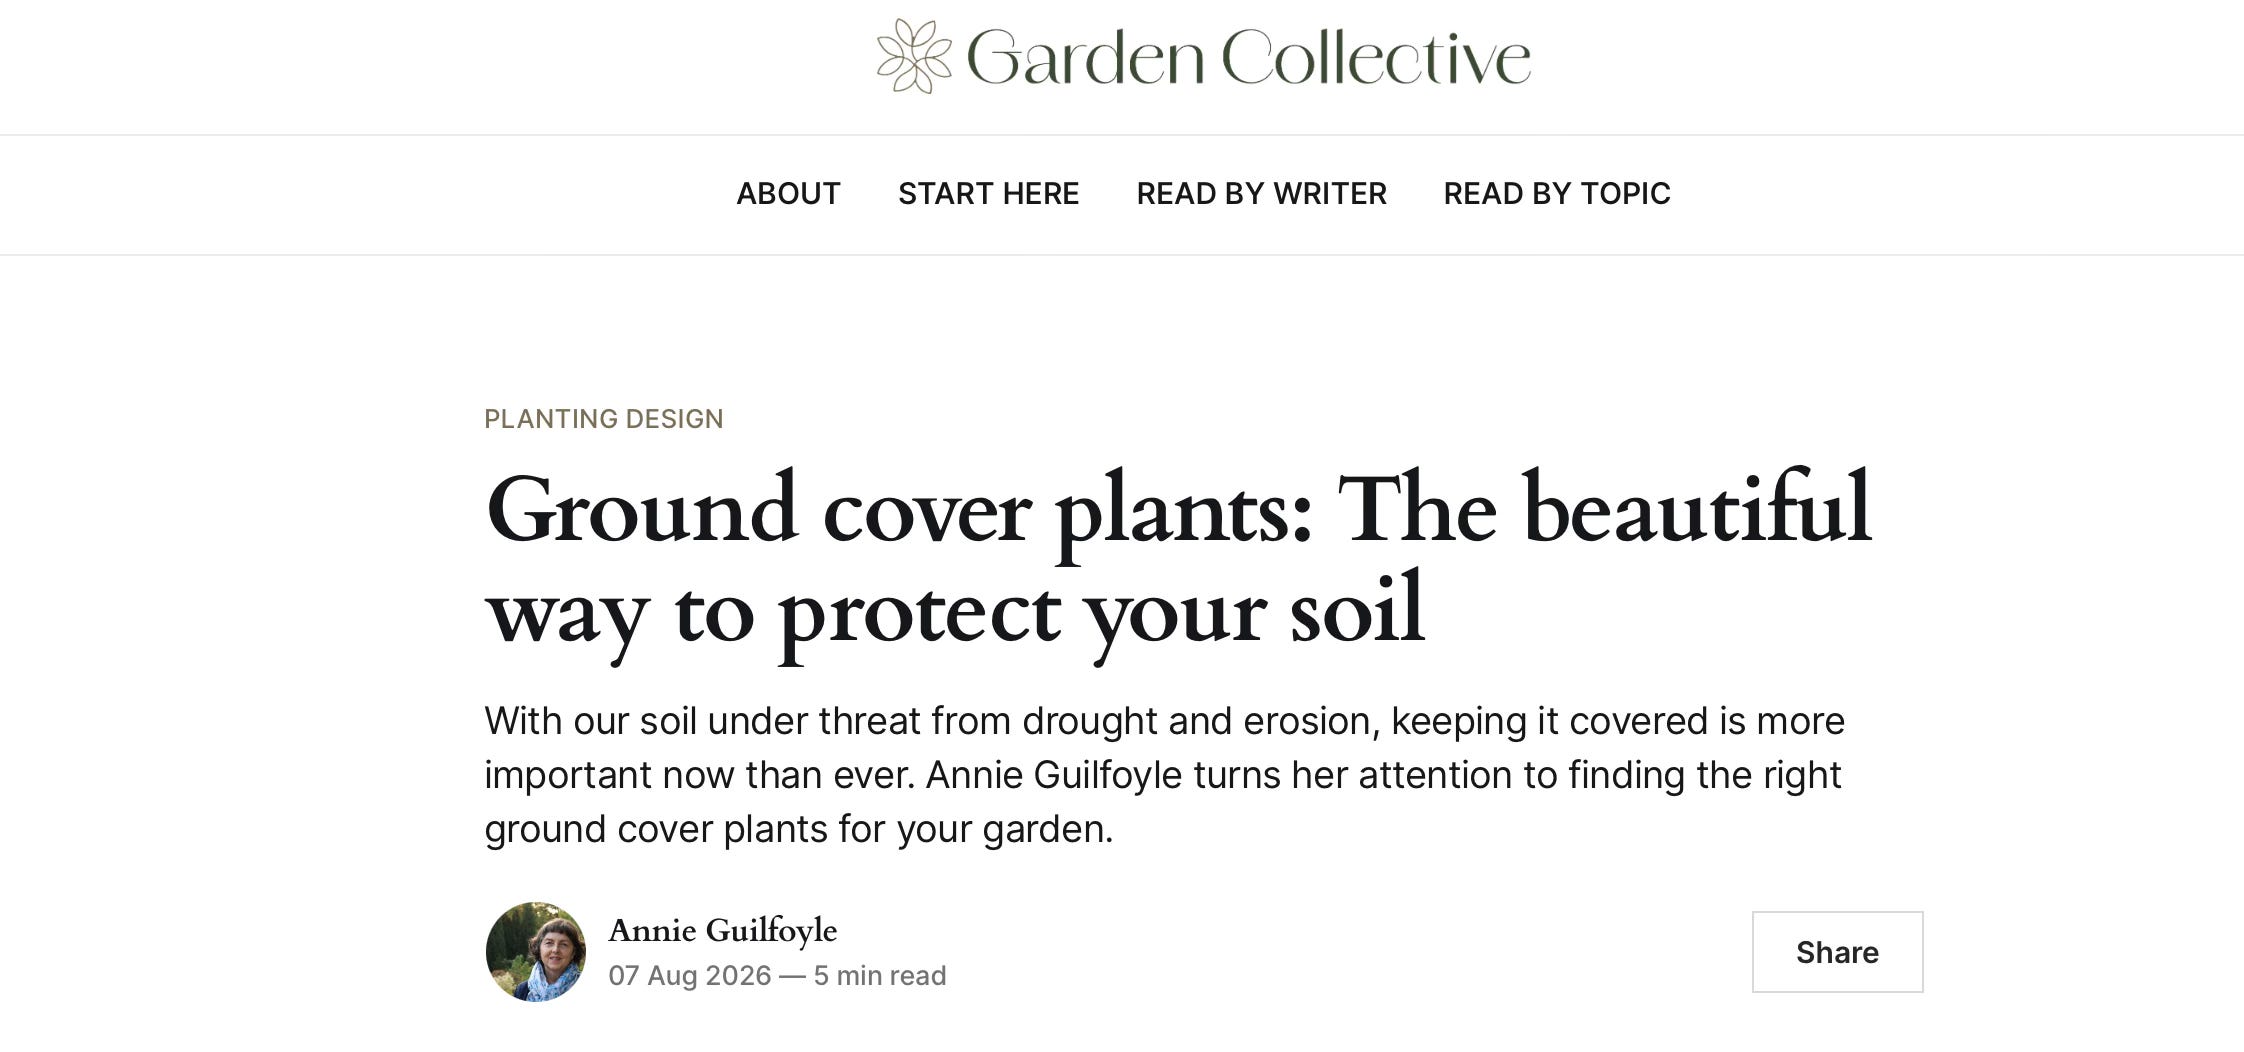The width and height of the screenshot is (2244, 1052).
Task: Click 'Annie Guilfoyle' inside the excerpt paragraph
Action: [1054, 775]
